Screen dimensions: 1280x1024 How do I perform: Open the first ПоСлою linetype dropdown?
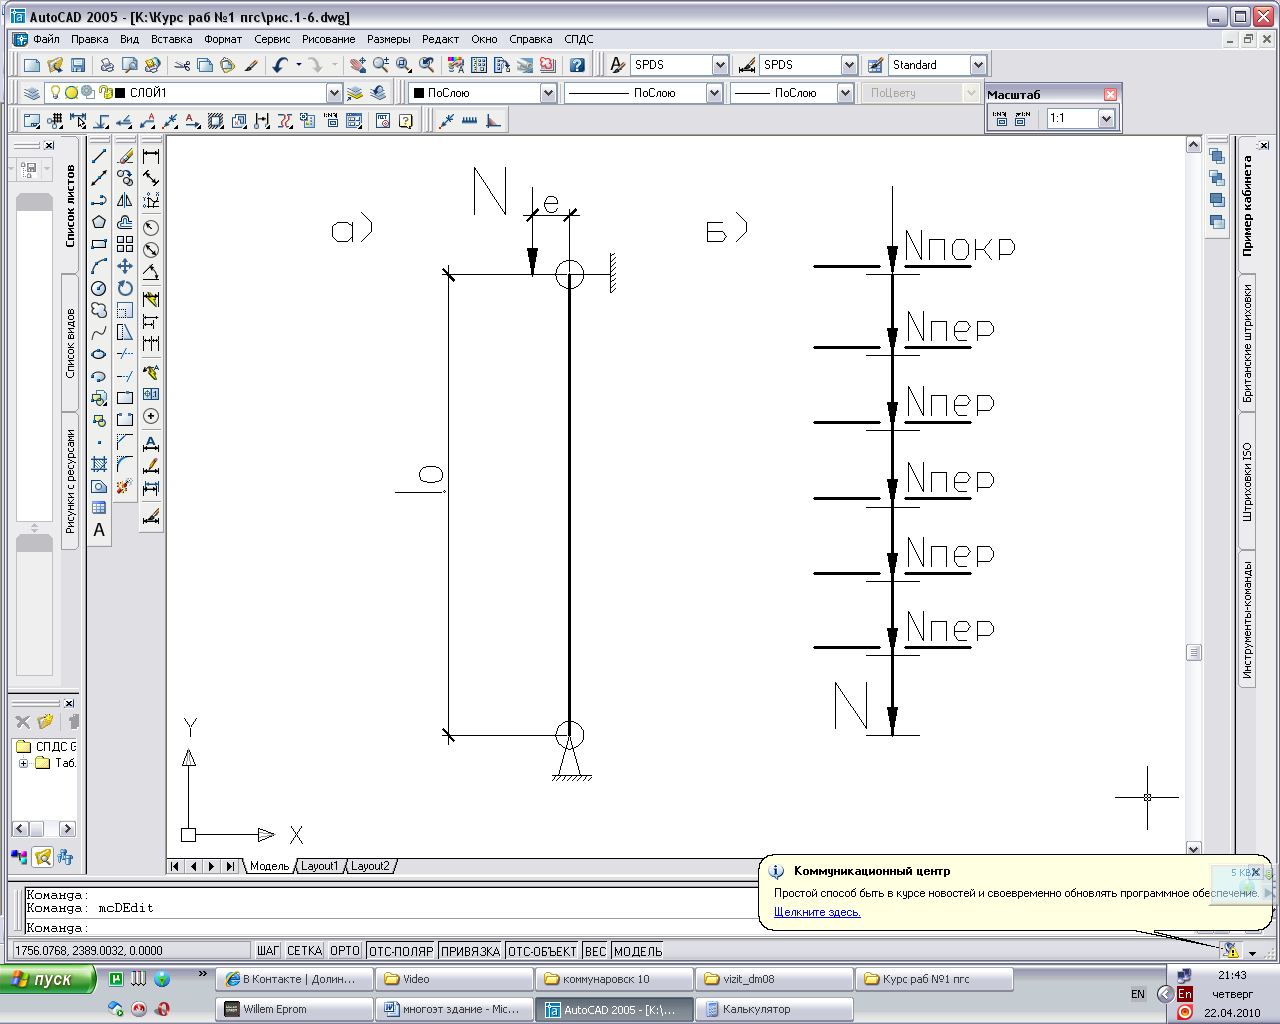tap(714, 93)
